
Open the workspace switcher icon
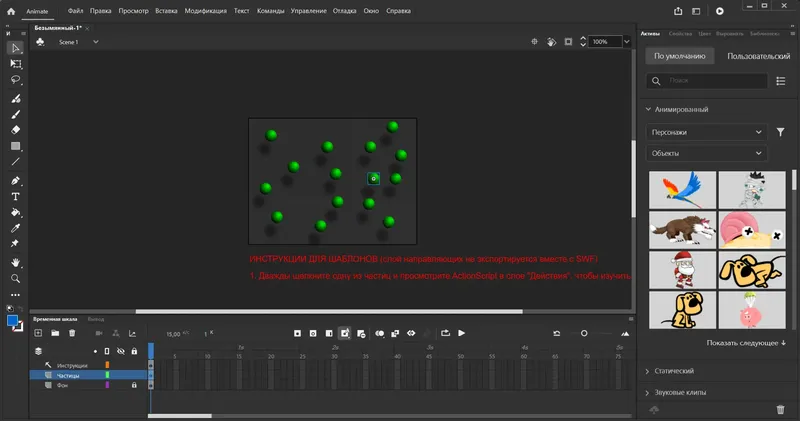696,11
